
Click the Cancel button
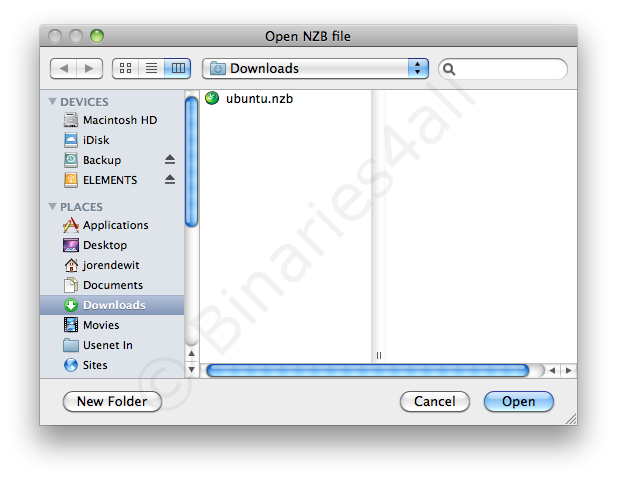[435, 401]
